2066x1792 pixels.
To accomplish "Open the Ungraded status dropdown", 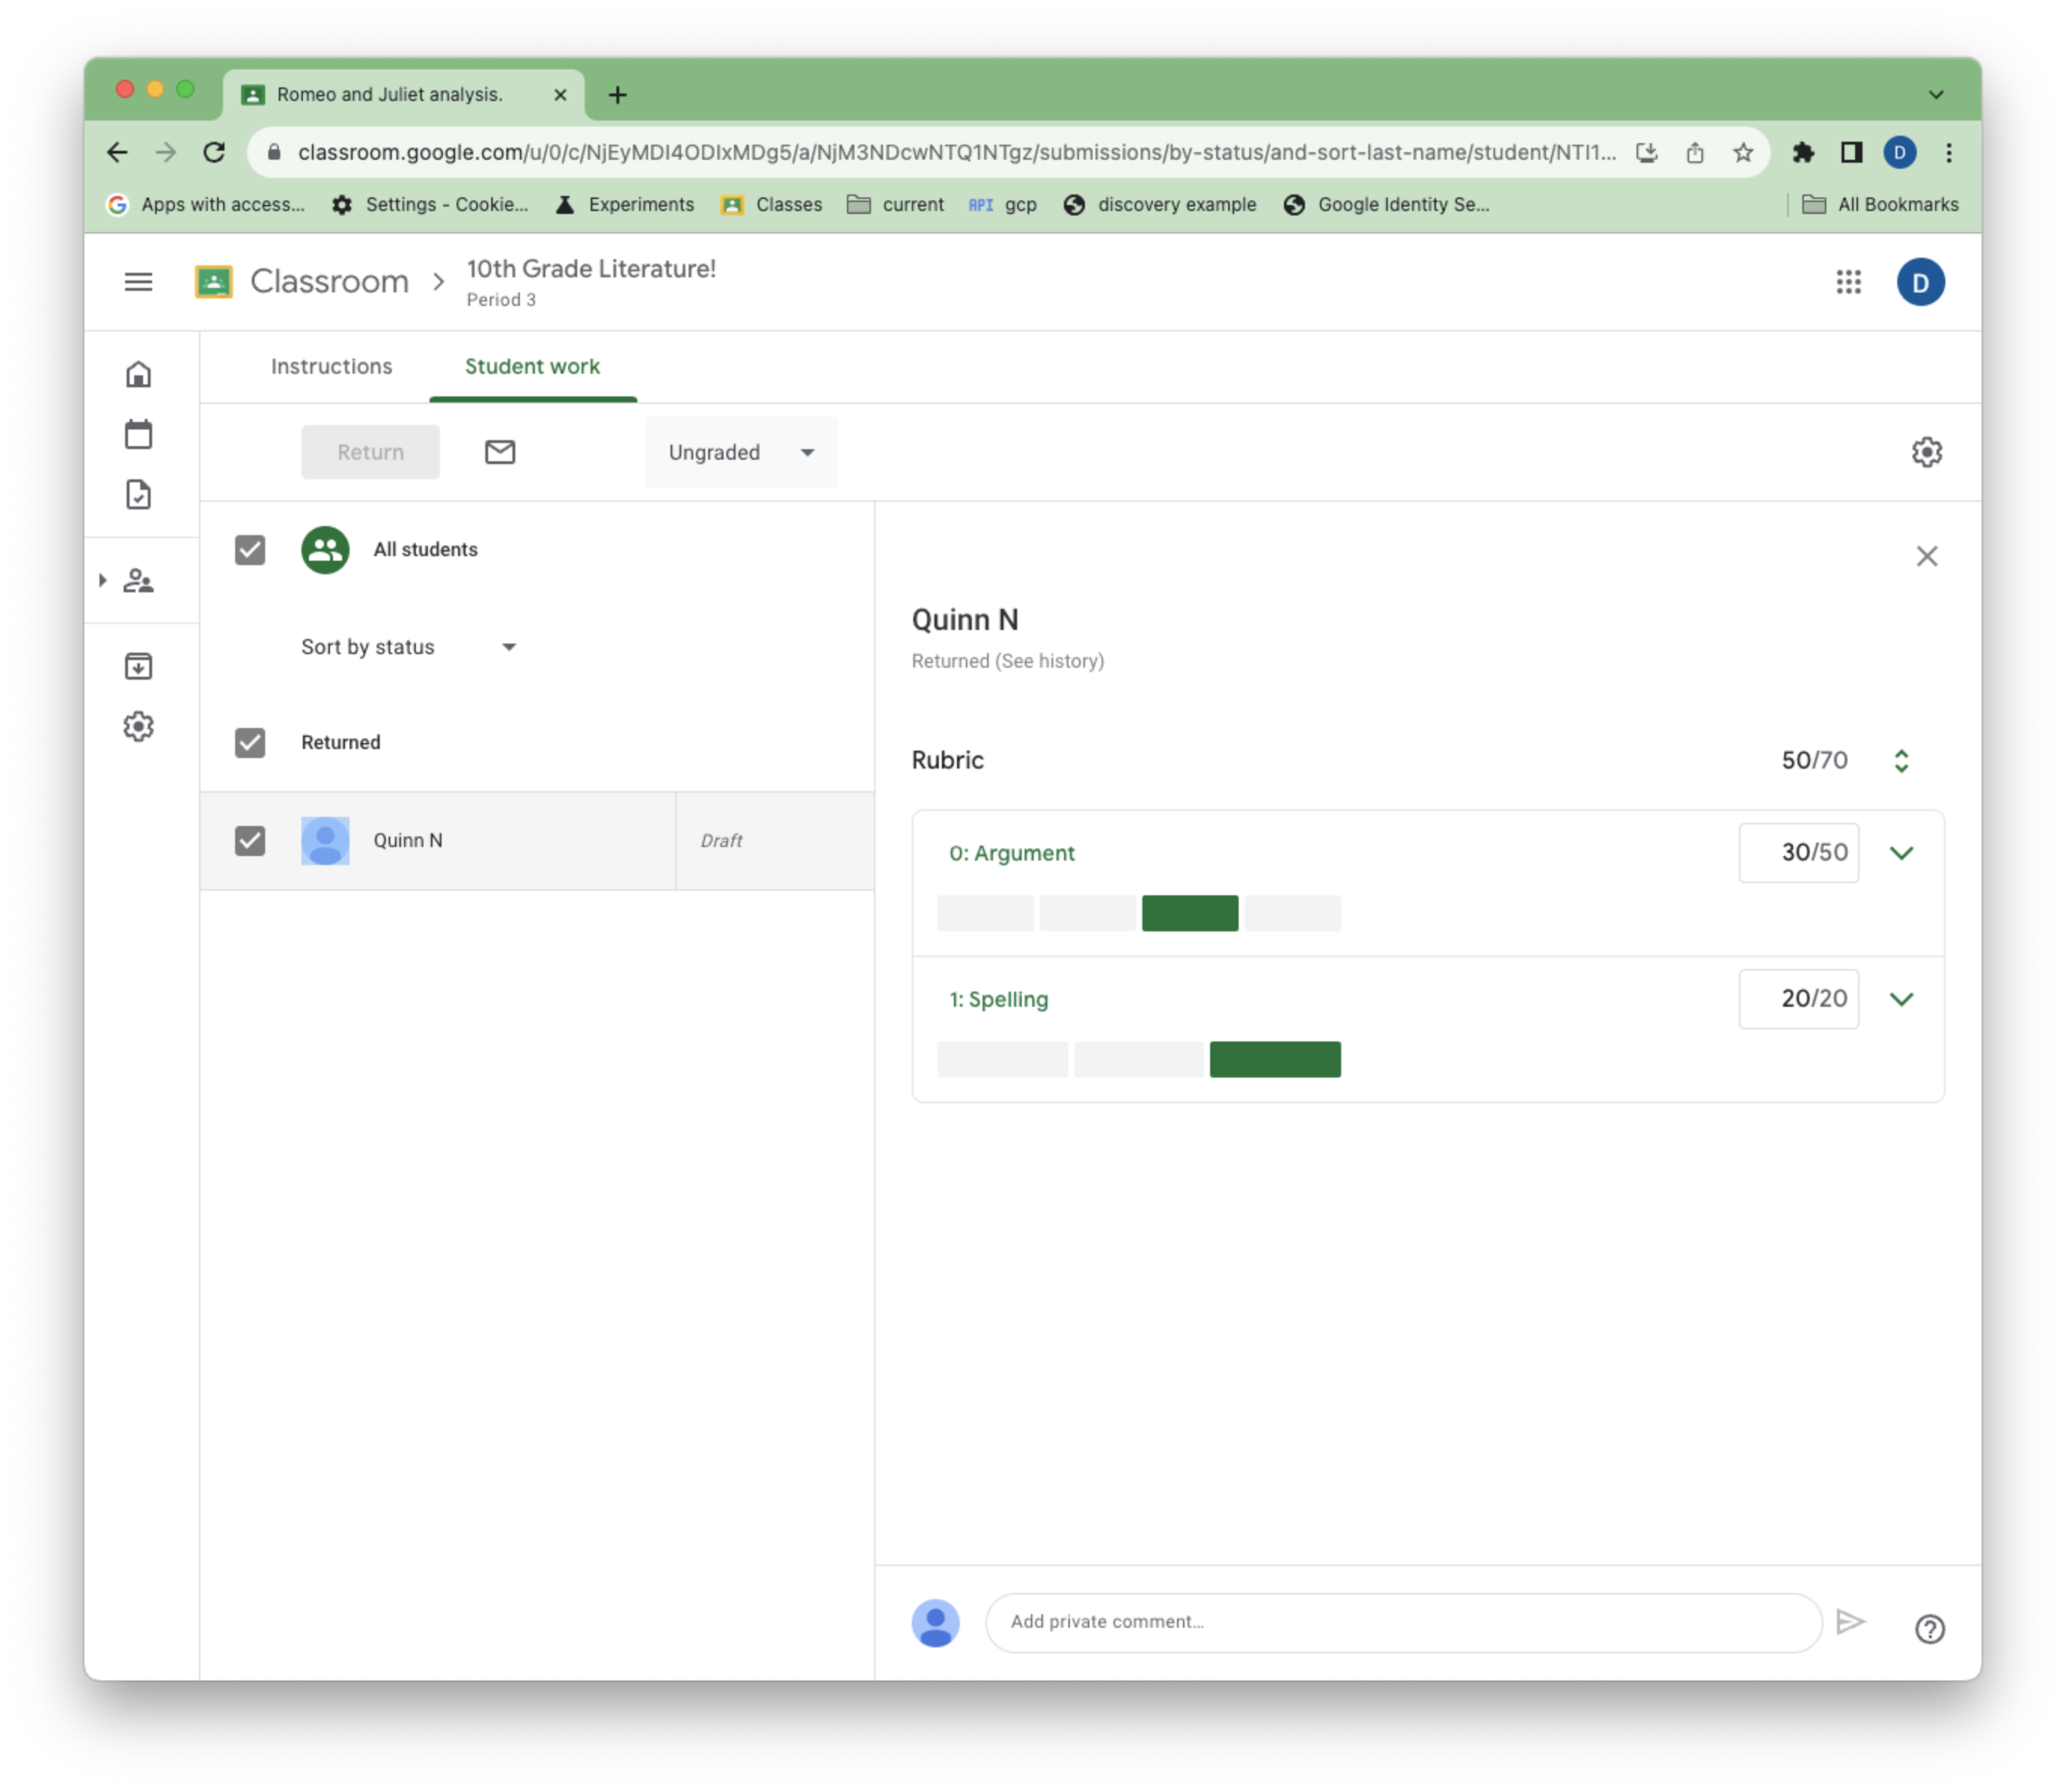I will click(738, 451).
